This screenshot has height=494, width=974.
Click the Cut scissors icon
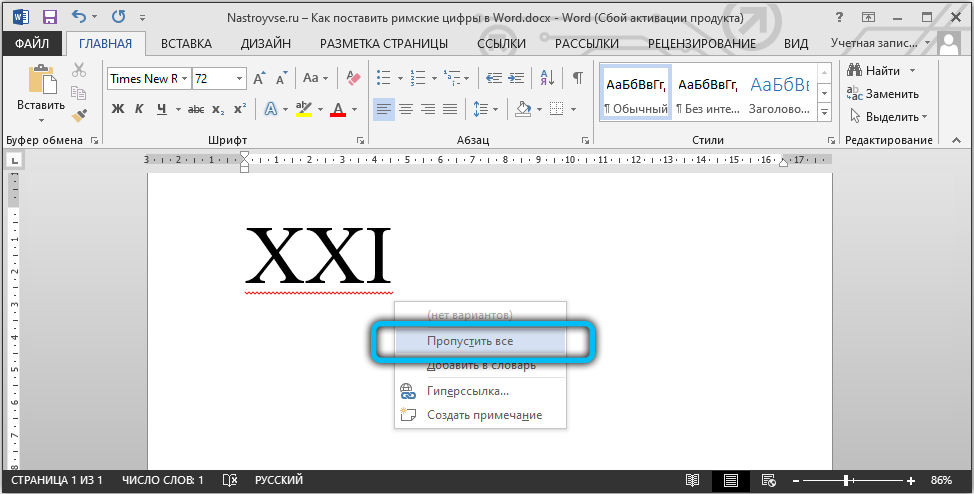pyautogui.click(x=80, y=70)
